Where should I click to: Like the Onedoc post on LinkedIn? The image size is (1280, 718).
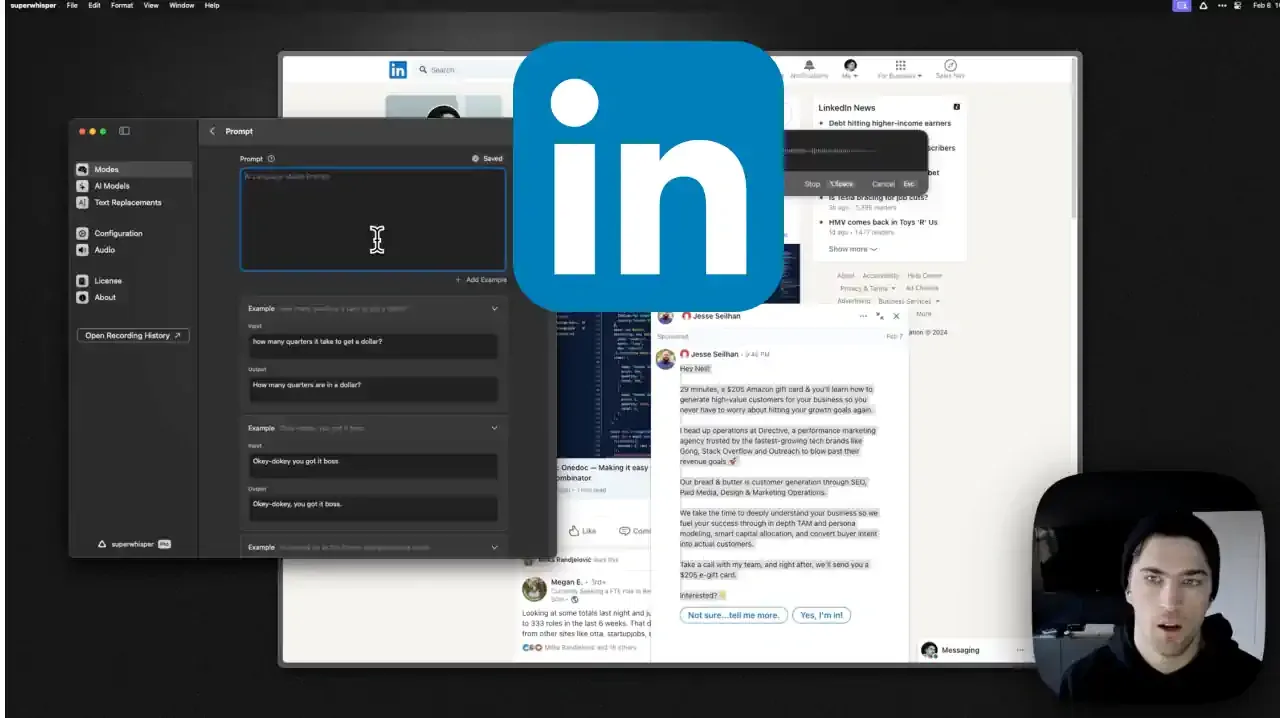(x=582, y=531)
